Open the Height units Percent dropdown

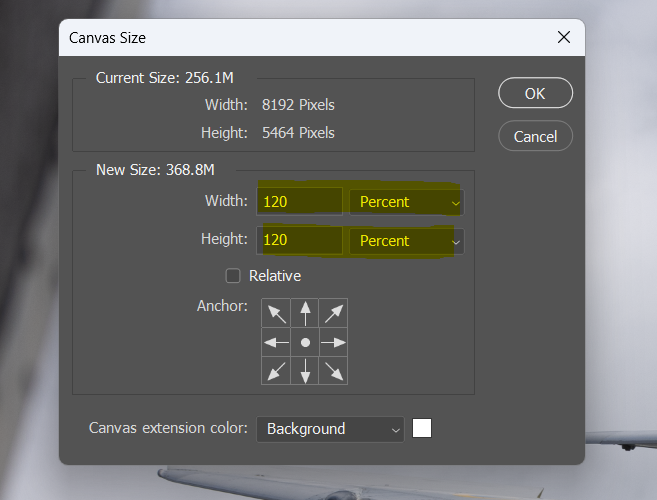point(407,241)
